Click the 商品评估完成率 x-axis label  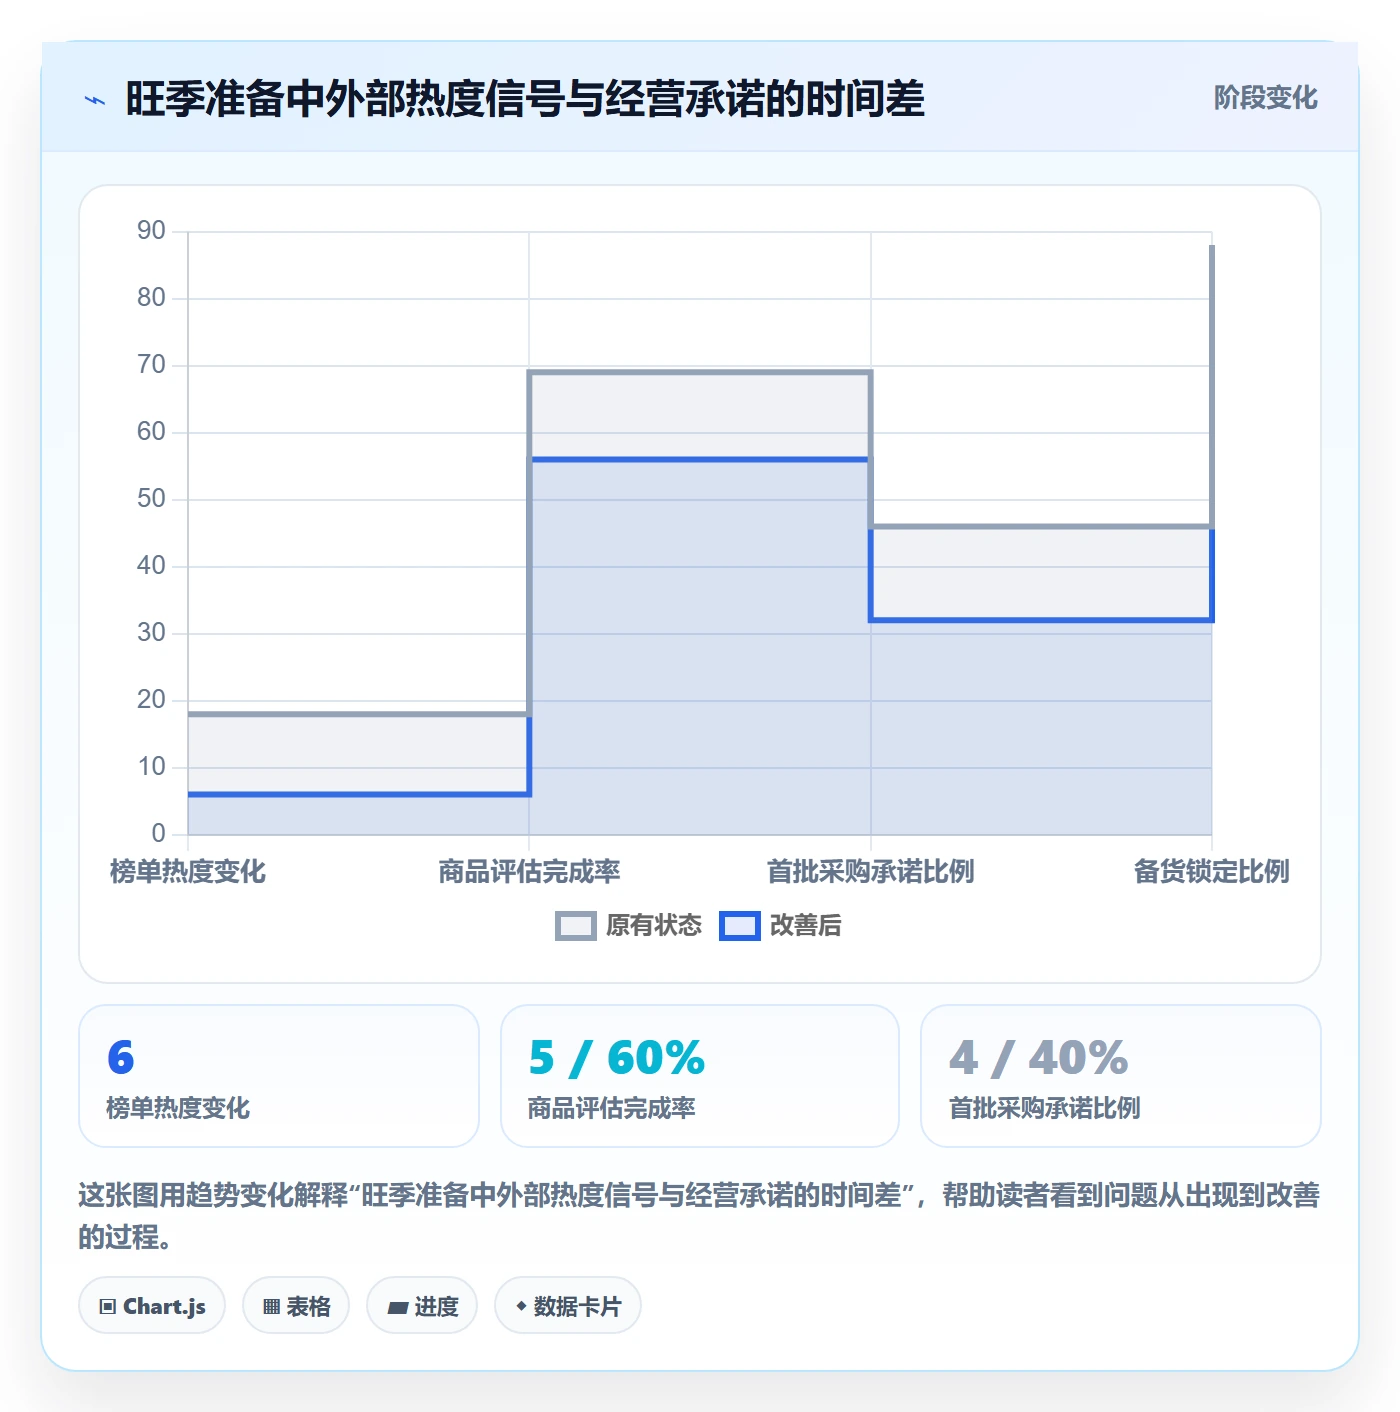click(529, 872)
